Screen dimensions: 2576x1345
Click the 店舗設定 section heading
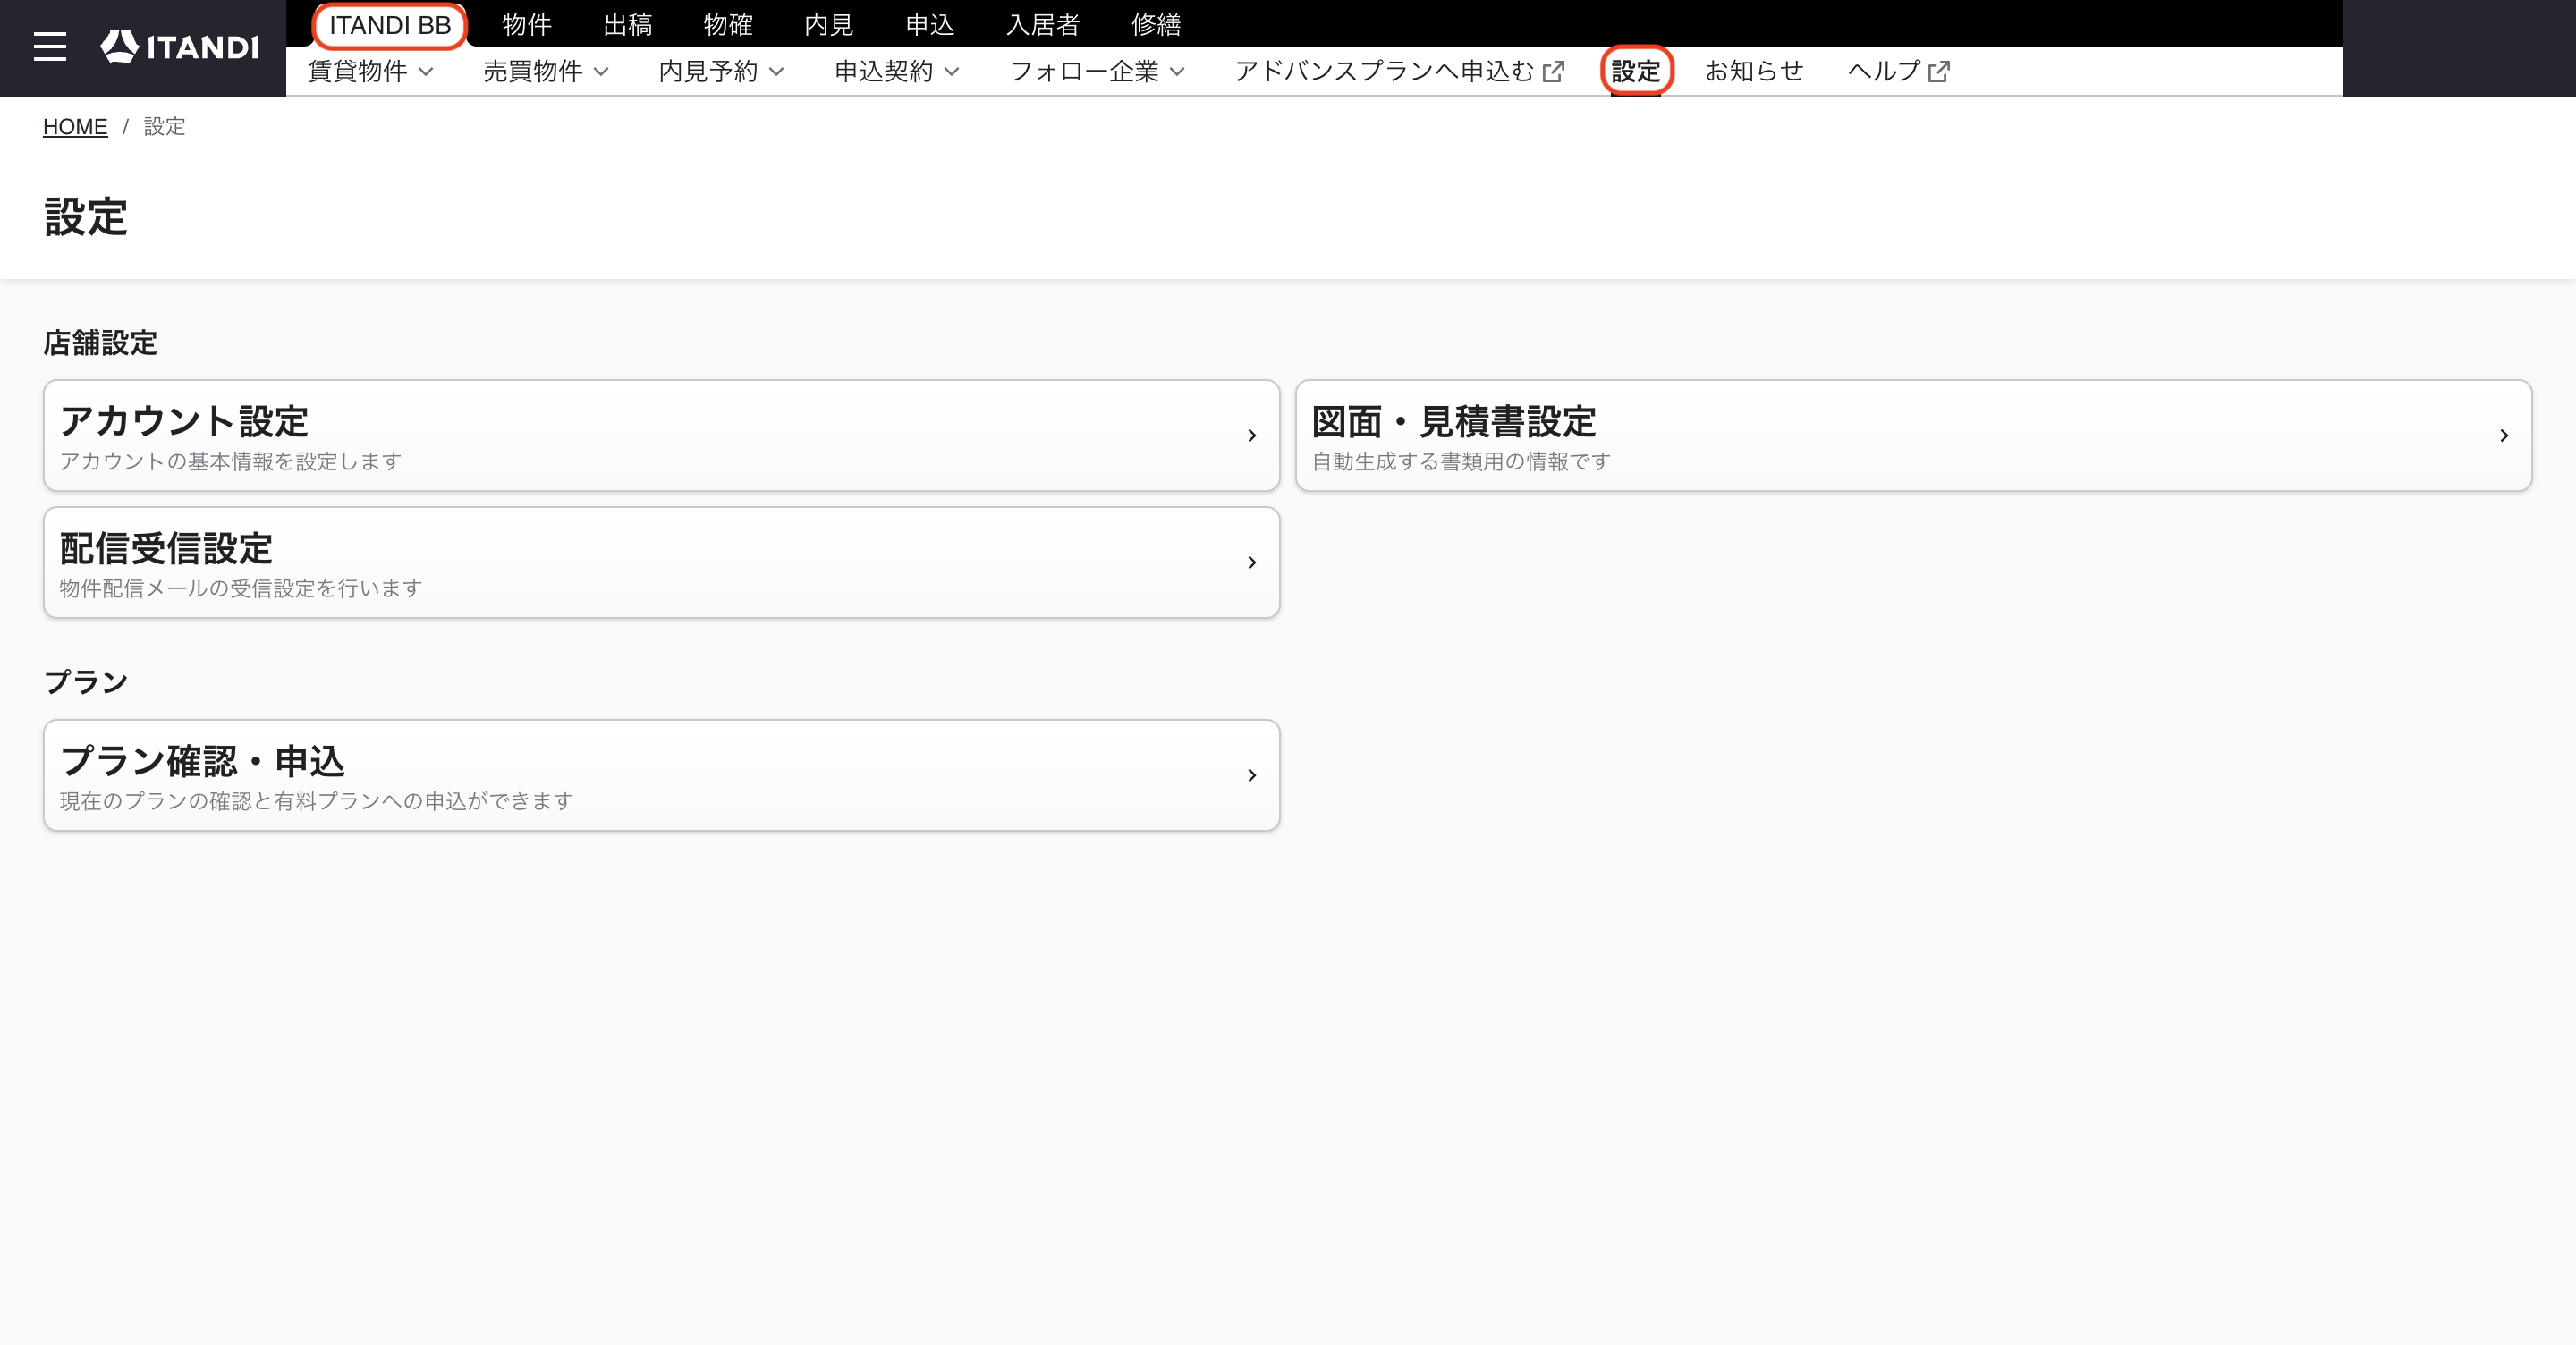[x=100, y=343]
